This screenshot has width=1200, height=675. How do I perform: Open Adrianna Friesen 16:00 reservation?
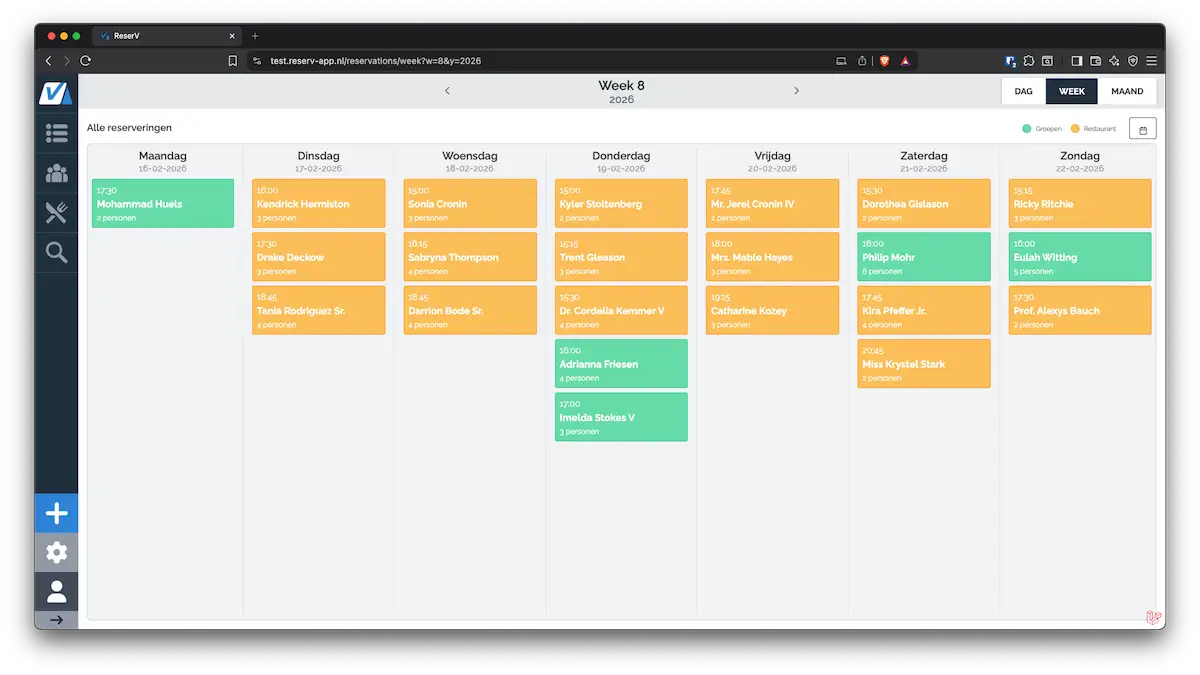[x=621, y=364]
